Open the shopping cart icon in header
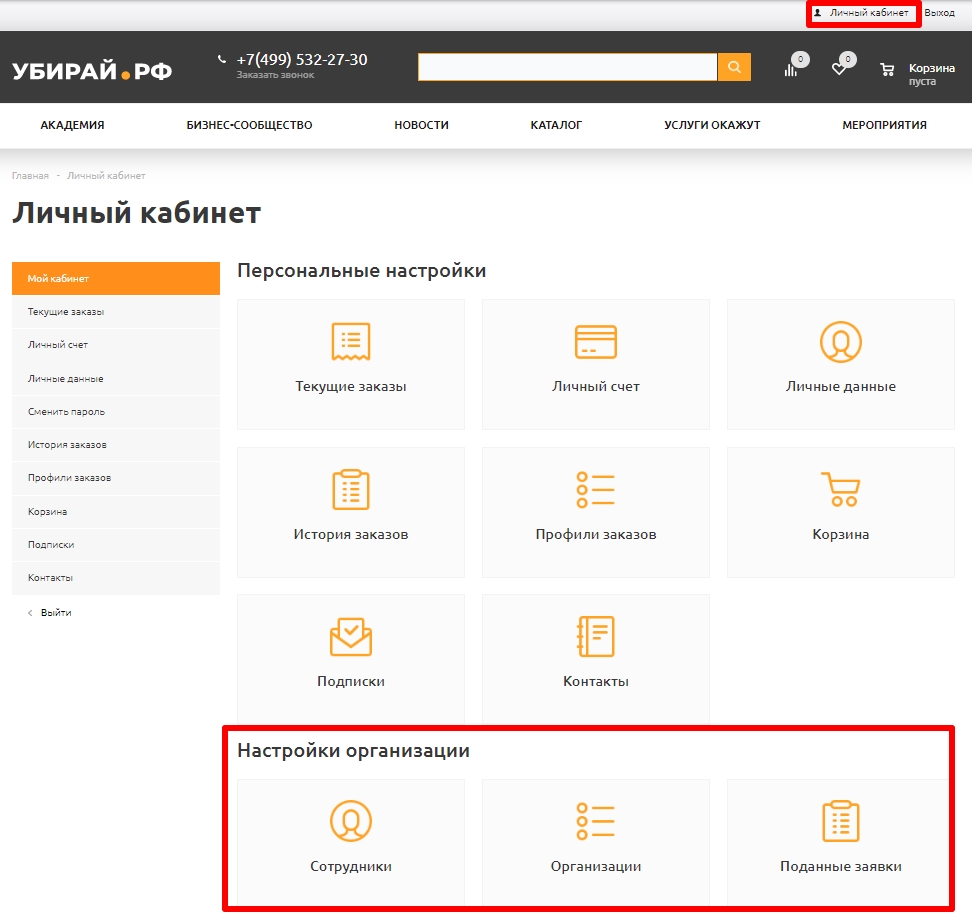The width and height of the screenshot is (972, 922). pyautogui.click(x=887, y=69)
